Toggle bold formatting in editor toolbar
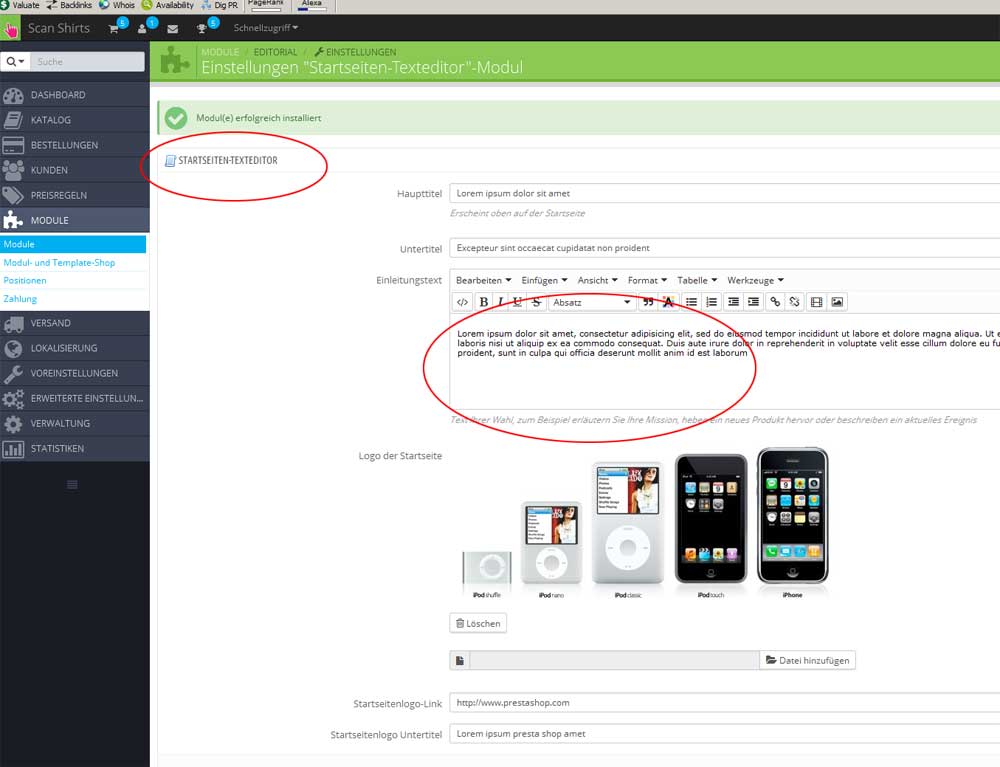 click(484, 302)
